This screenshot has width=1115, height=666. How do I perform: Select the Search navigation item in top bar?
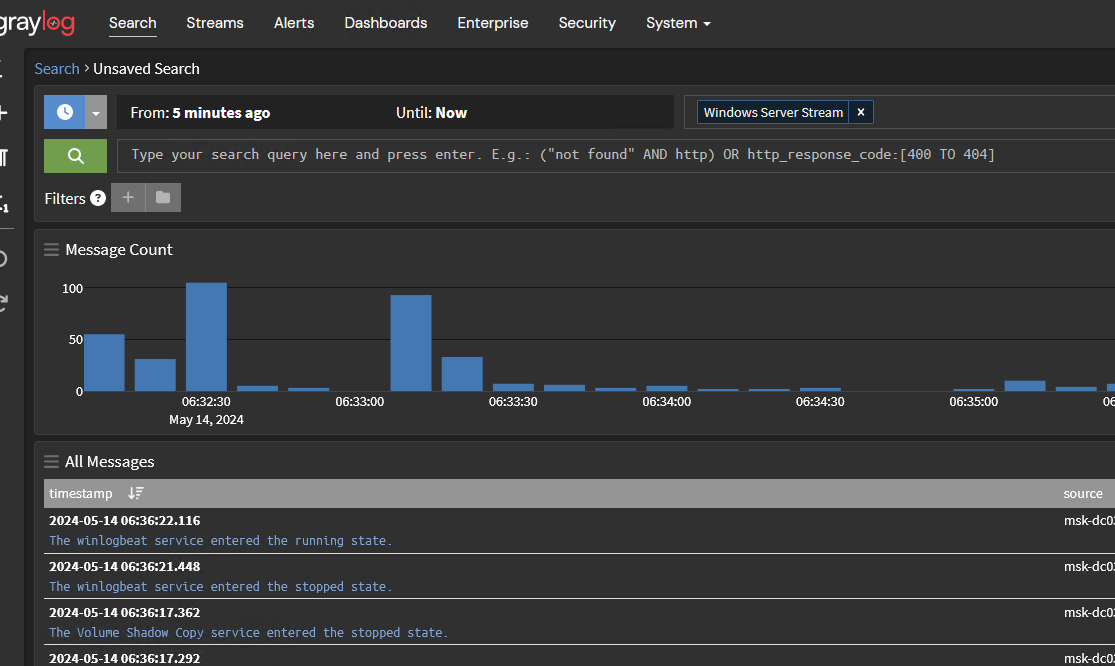pos(132,23)
